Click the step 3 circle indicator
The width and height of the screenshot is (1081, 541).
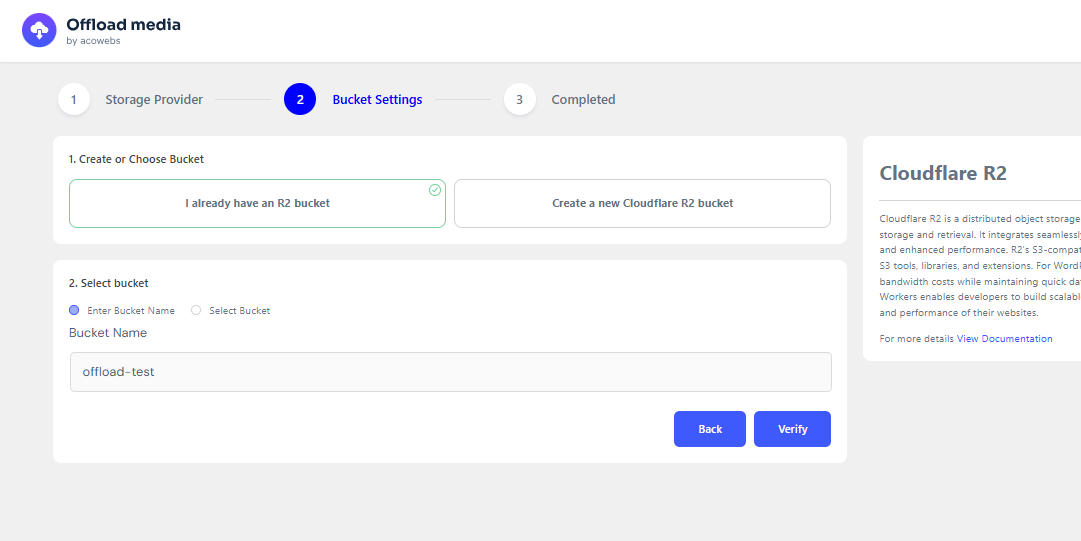click(x=520, y=100)
